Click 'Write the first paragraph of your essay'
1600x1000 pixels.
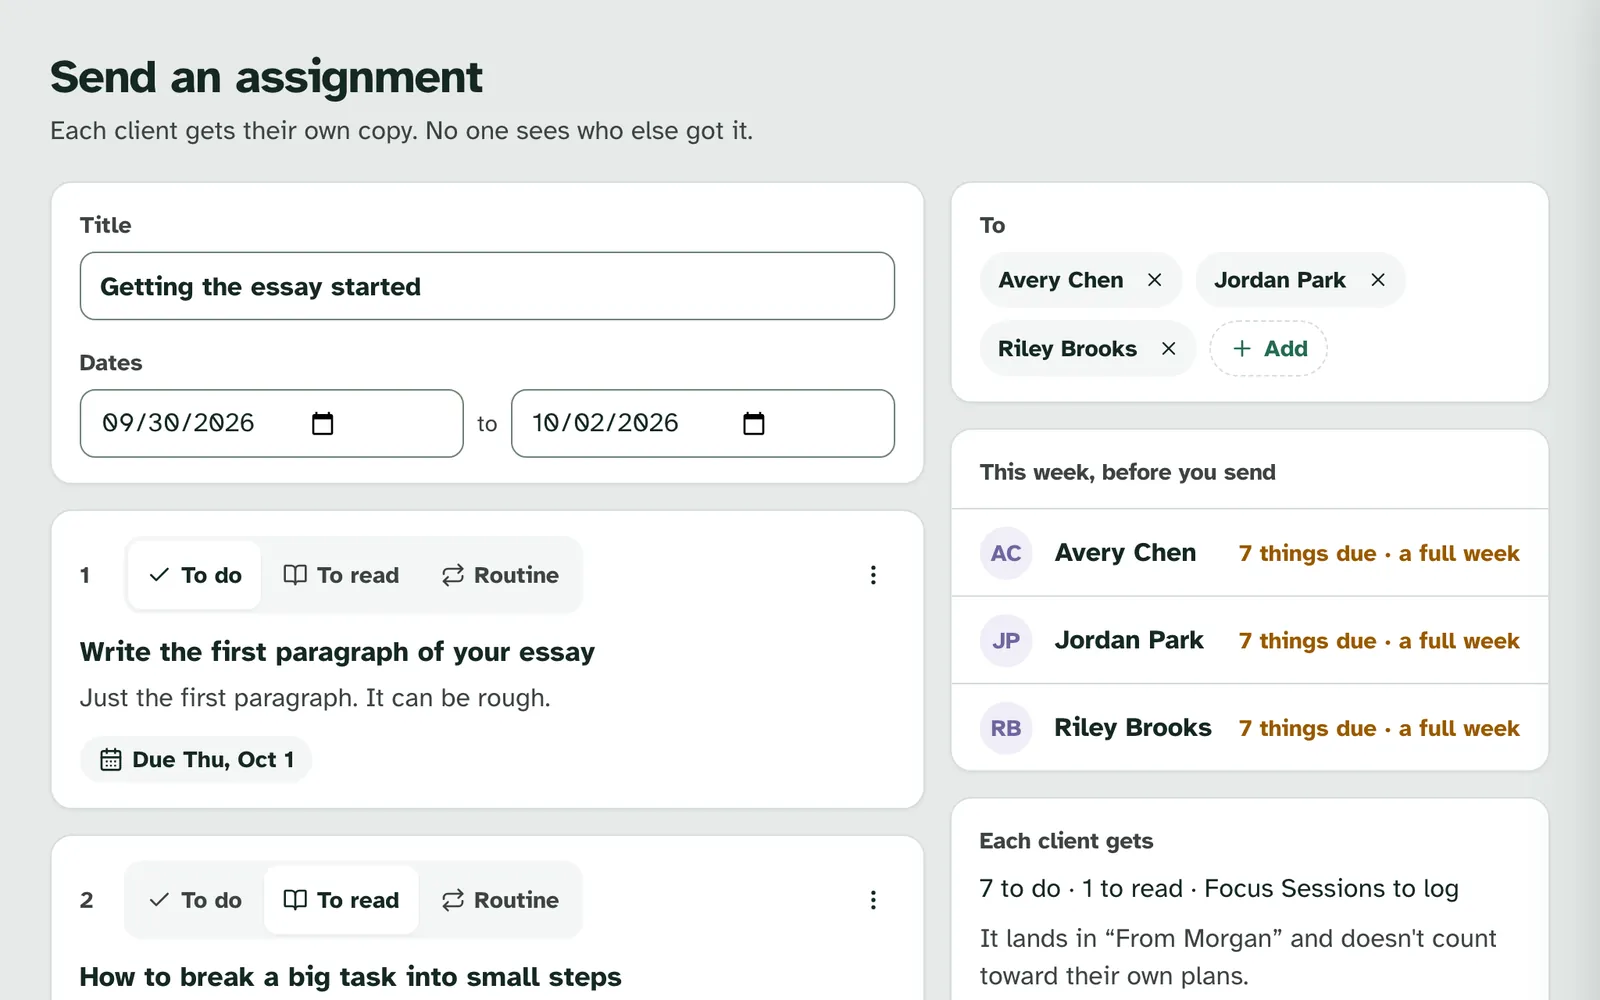(x=337, y=652)
